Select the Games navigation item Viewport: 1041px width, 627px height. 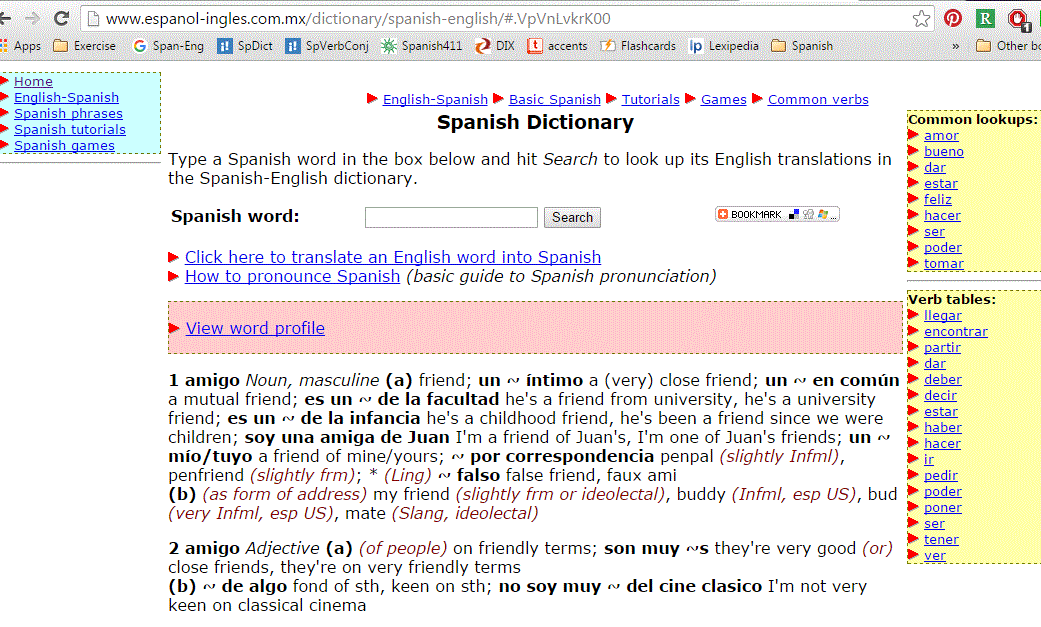(x=723, y=99)
